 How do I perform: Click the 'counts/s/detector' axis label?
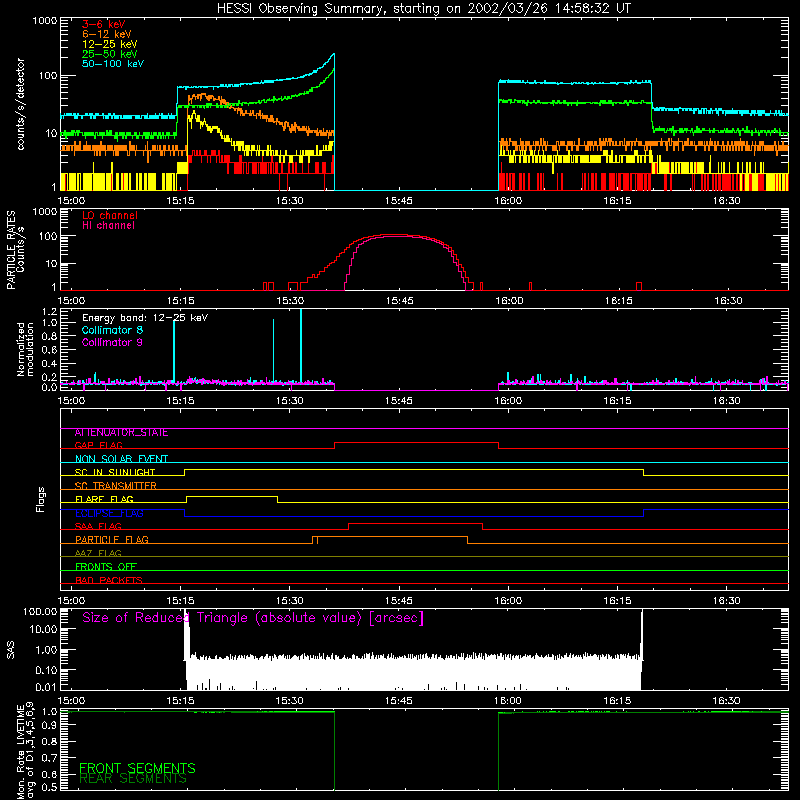(x=20, y=104)
